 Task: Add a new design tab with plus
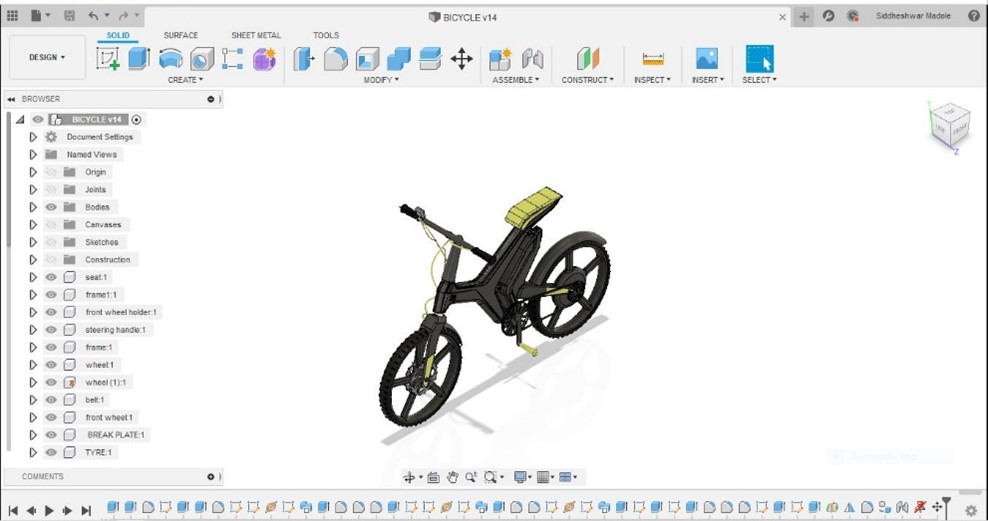[x=804, y=17]
